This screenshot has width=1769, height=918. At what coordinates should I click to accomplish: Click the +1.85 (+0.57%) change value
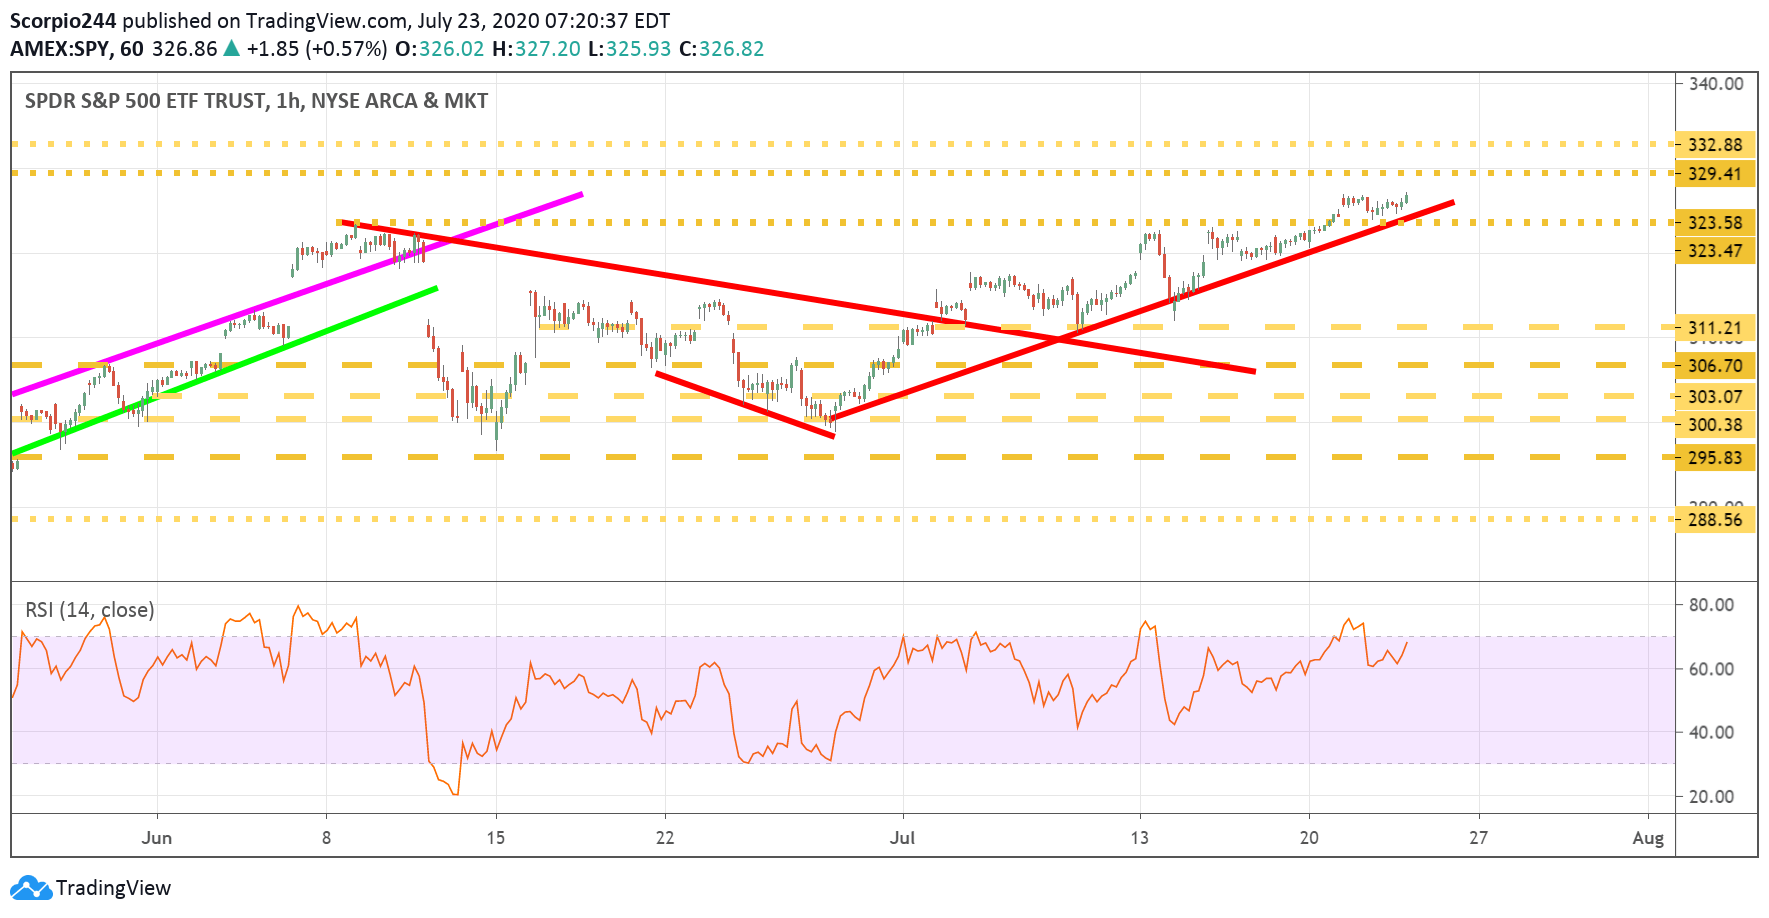tap(317, 49)
